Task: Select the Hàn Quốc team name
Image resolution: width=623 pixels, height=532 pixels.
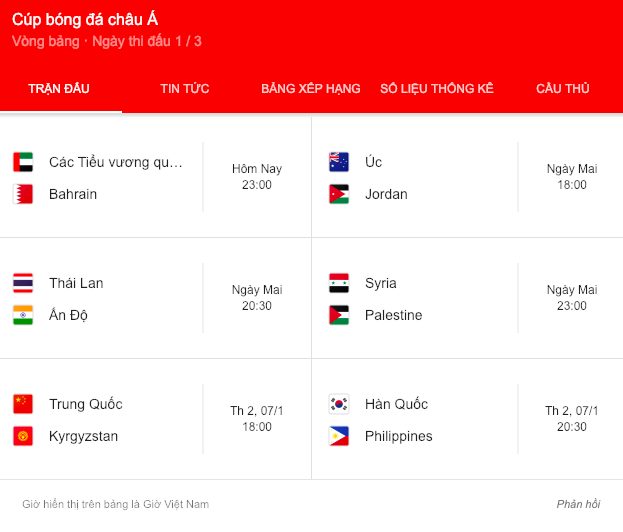Action: (x=396, y=404)
